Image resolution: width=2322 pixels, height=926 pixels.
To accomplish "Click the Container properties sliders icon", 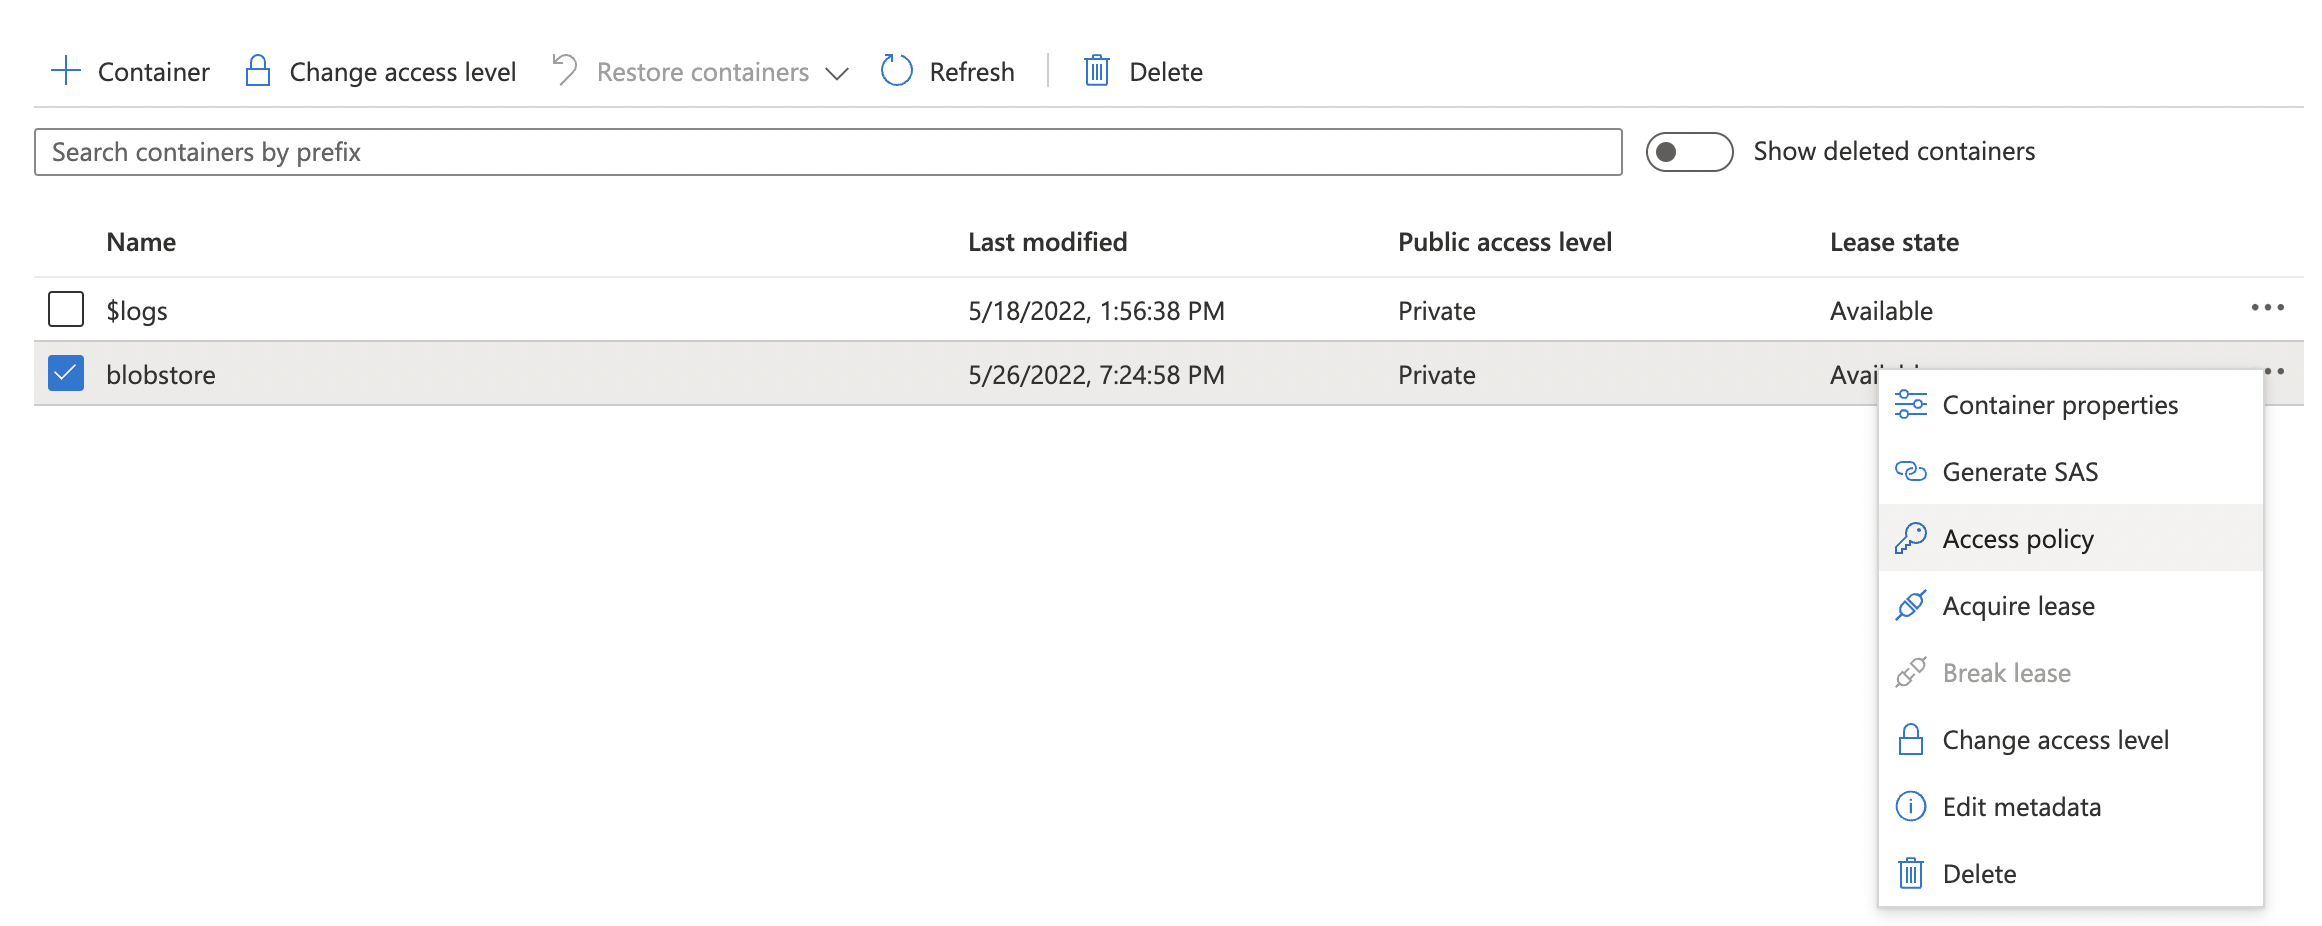I will (x=1911, y=405).
